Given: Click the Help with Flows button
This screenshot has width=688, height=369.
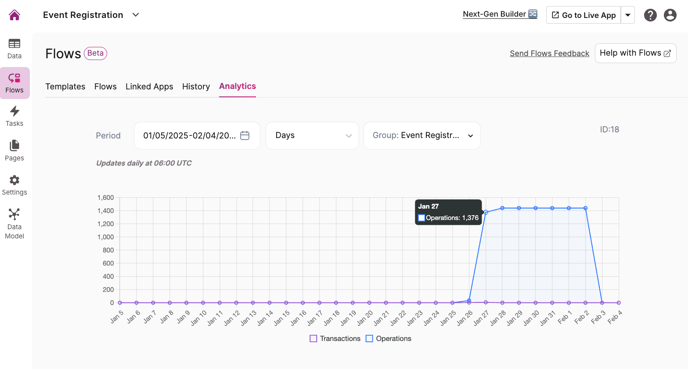Looking at the screenshot, I should [635, 53].
